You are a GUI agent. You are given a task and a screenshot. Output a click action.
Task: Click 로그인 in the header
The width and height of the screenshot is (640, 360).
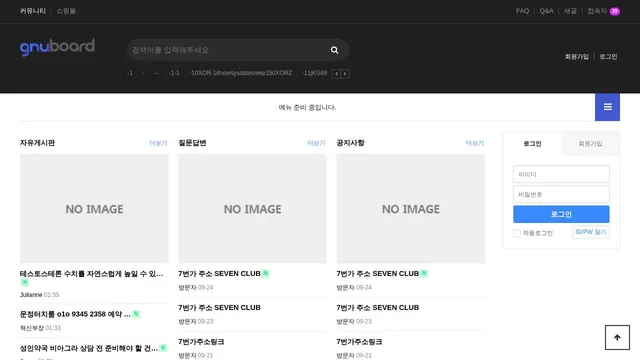[x=608, y=57]
